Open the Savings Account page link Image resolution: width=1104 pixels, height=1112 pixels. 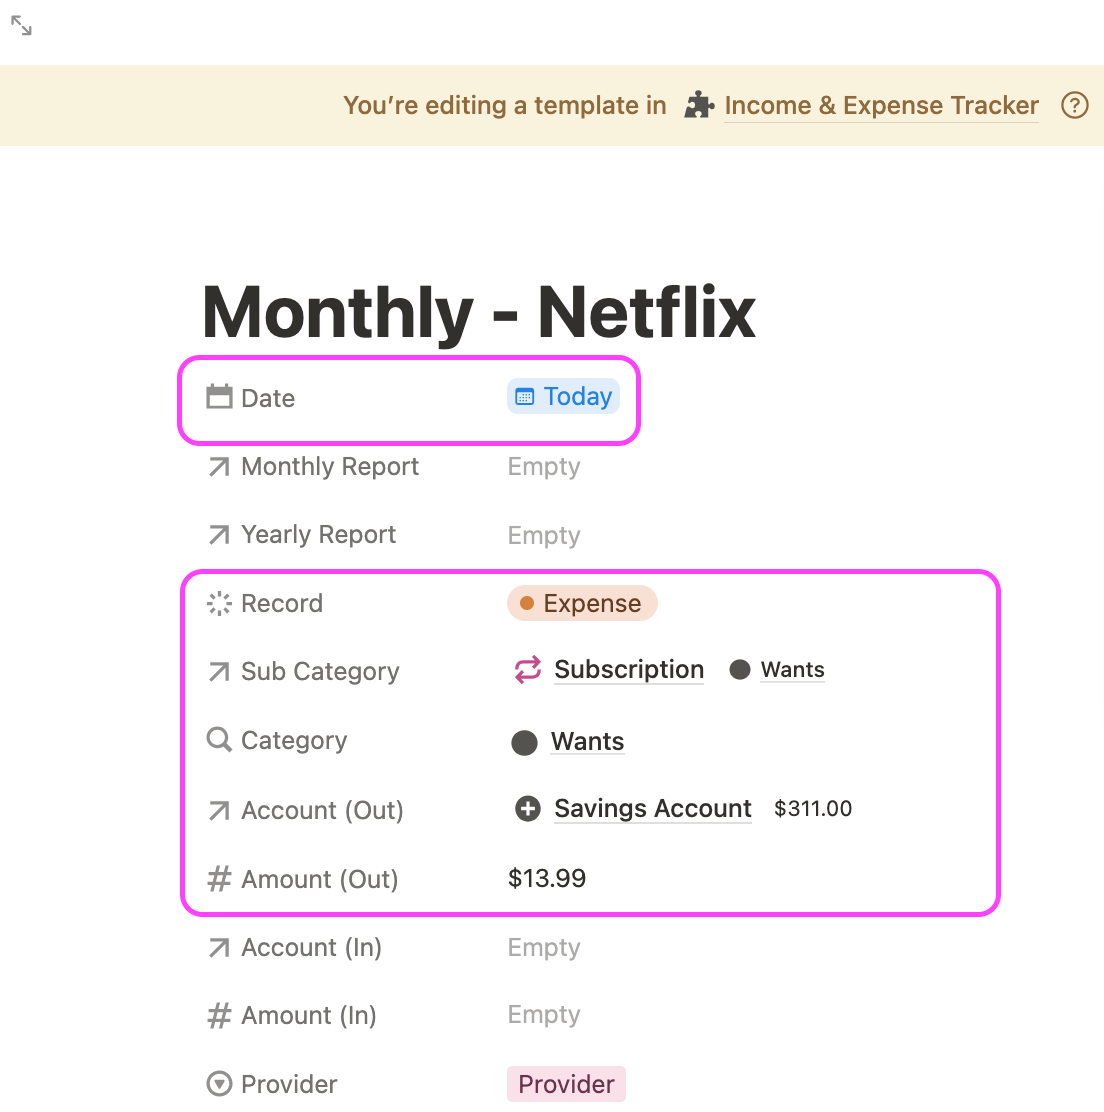(653, 808)
